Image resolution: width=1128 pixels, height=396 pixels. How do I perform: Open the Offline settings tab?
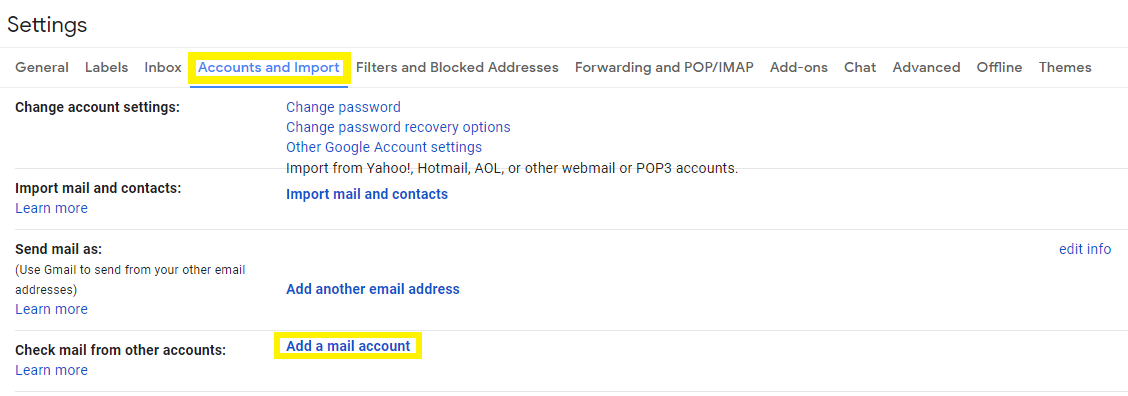click(x=999, y=68)
